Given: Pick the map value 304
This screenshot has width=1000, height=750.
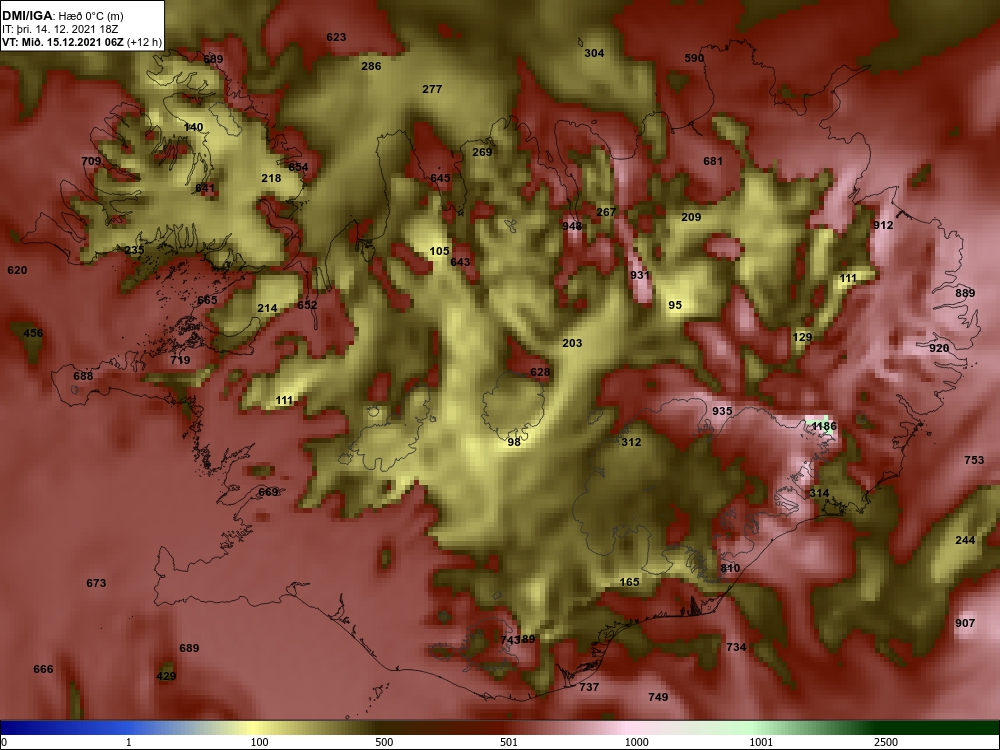Looking at the screenshot, I should tap(594, 54).
